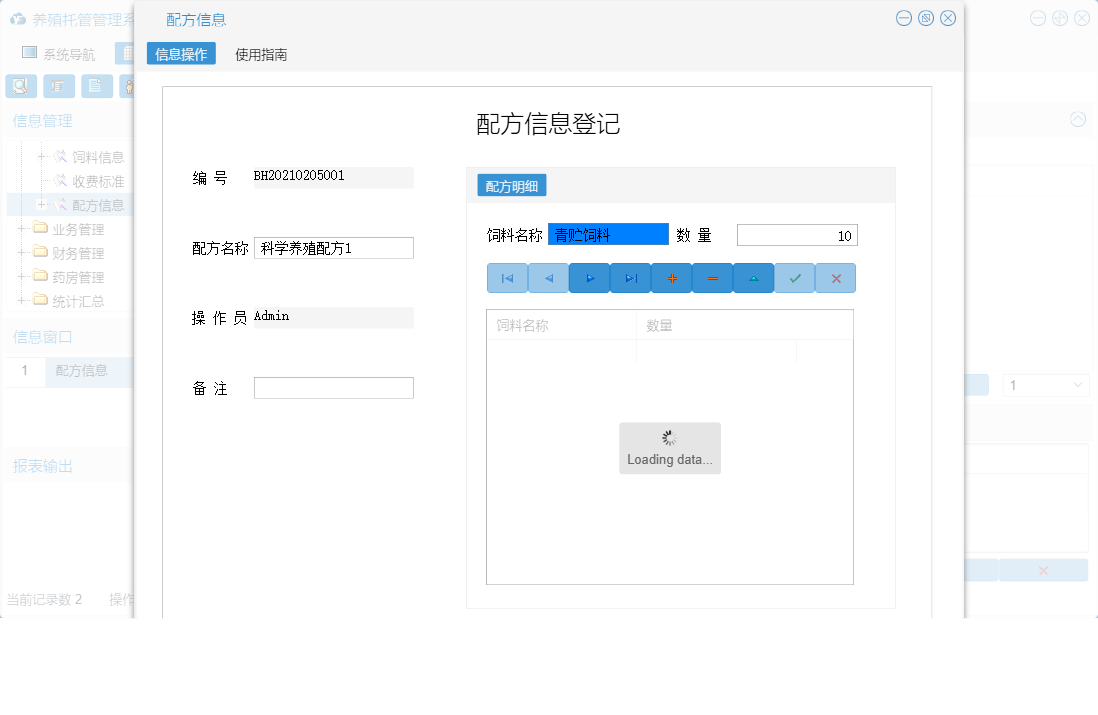Edit the record via the triangle icon

click(x=753, y=277)
